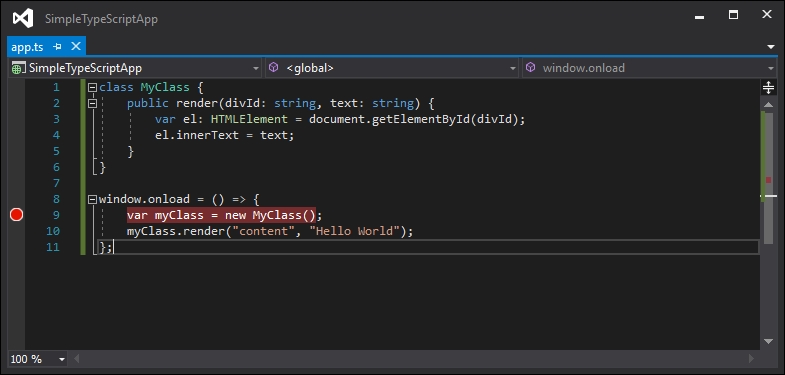Click the project icon beside SimpleTypeScriptApp dropdown
This screenshot has width=785, height=375.
click(18, 69)
